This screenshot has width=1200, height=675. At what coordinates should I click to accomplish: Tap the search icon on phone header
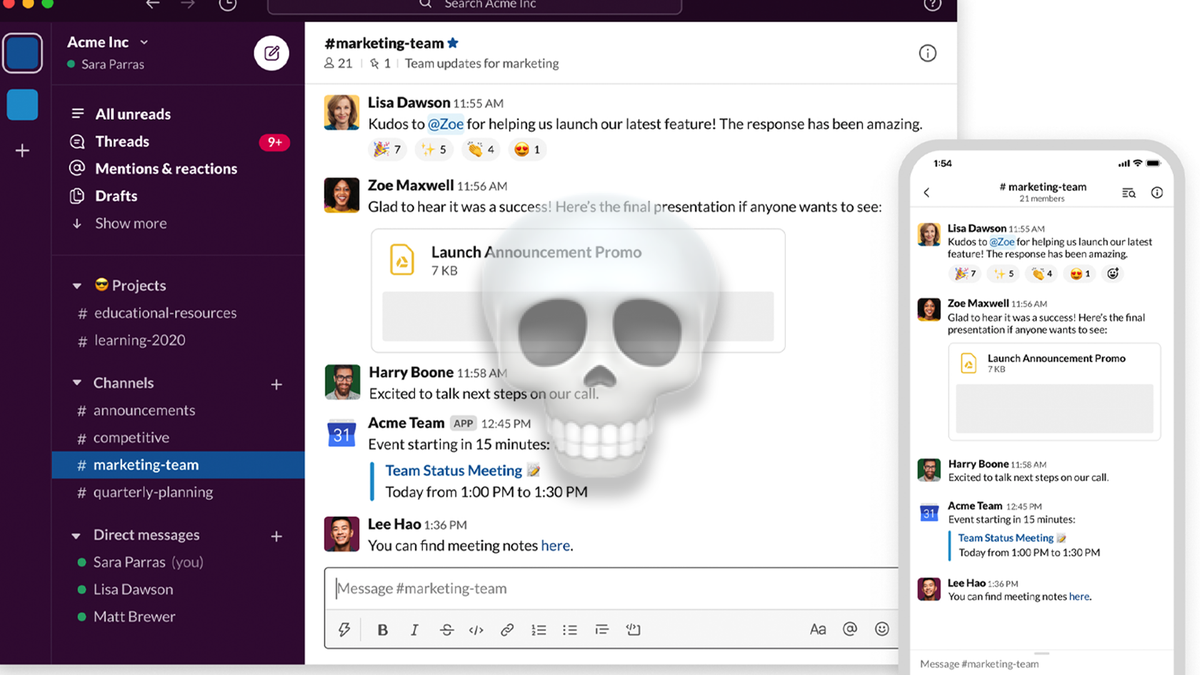point(1129,193)
